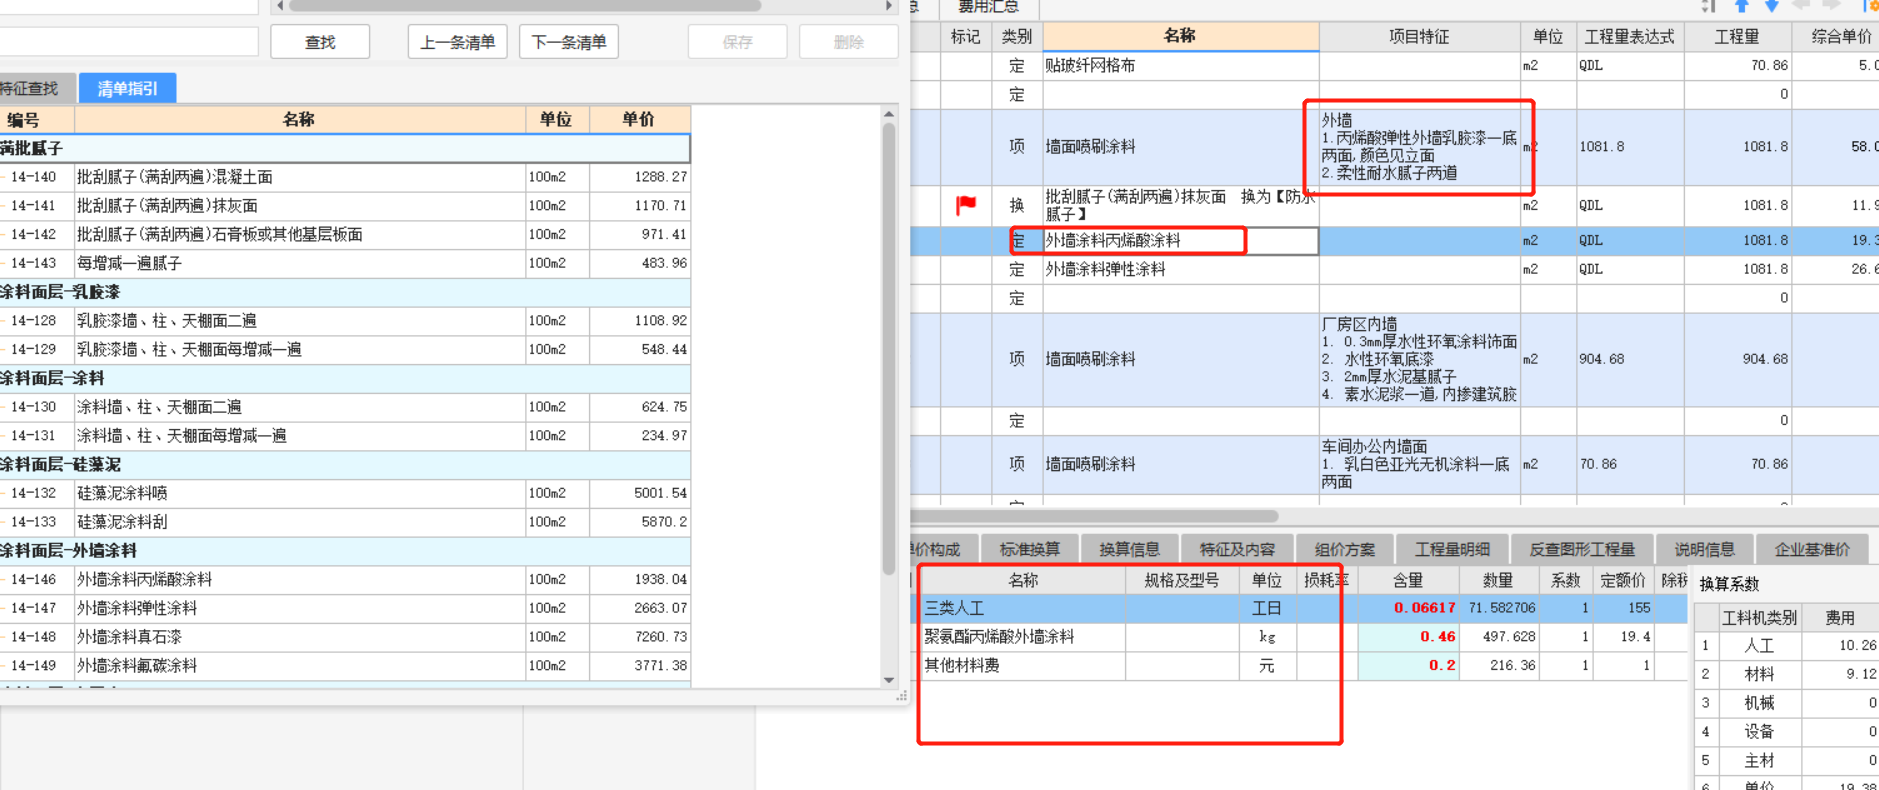Click the left arrow of the top horizontal scrollbar
1879x790 pixels.
point(280,6)
